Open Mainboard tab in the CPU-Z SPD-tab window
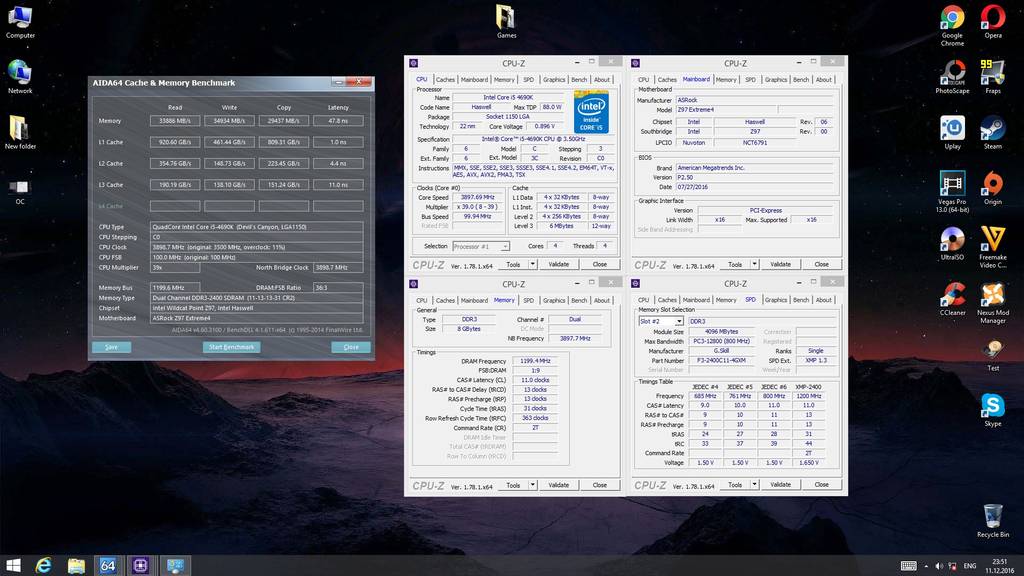1024x576 pixels. [x=696, y=300]
